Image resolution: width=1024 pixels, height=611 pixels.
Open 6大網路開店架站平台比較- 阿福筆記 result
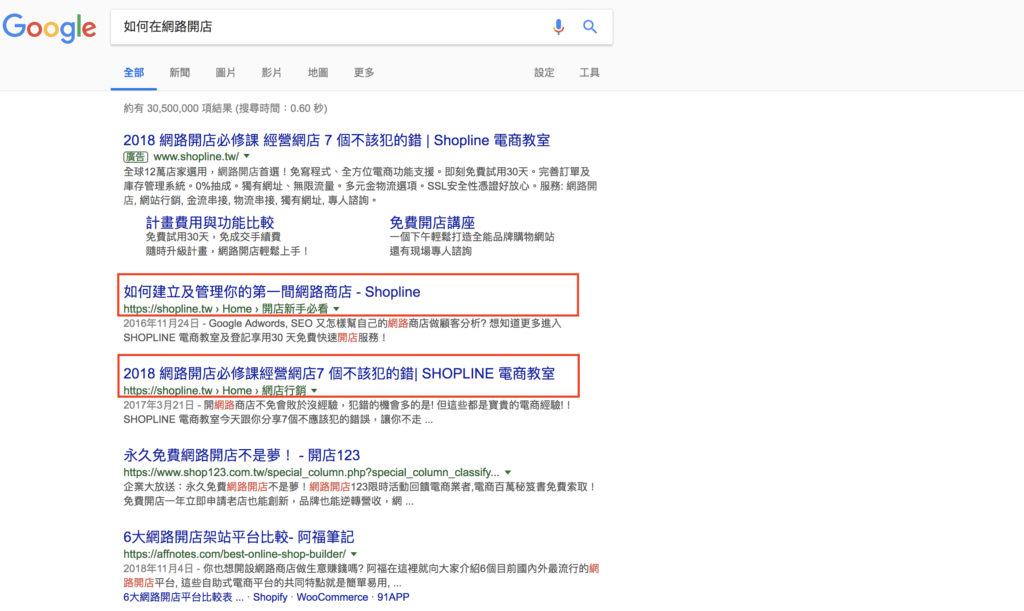[x=238, y=537]
